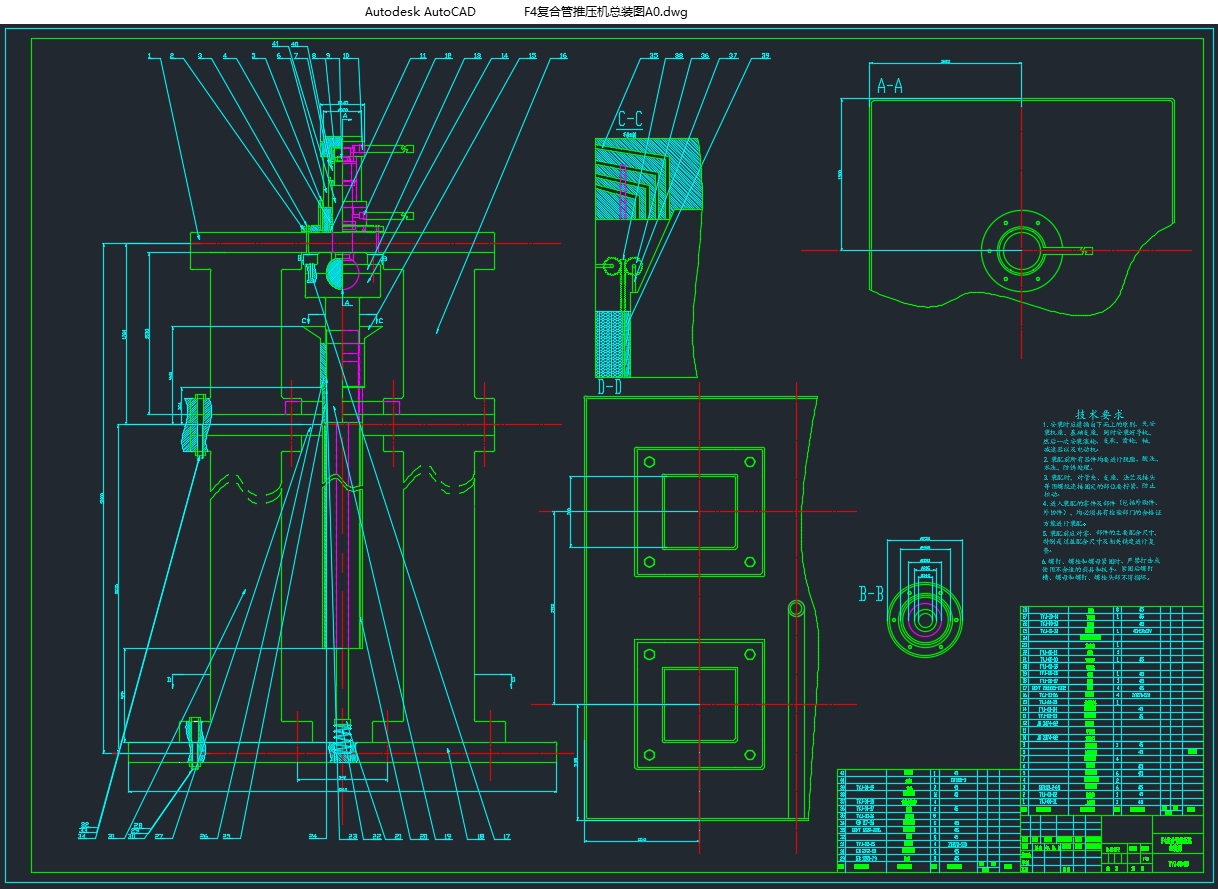Click part balloon number 17
This screenshot has height=889, width=1218.
click(x=507, y=836)
